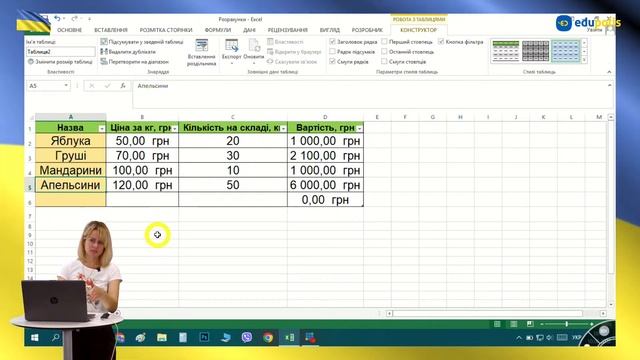Screen dimensions: 640x360
Task: Open the 'ФОРМУЛИ' ribbon tab
Action: click(218, 30)
